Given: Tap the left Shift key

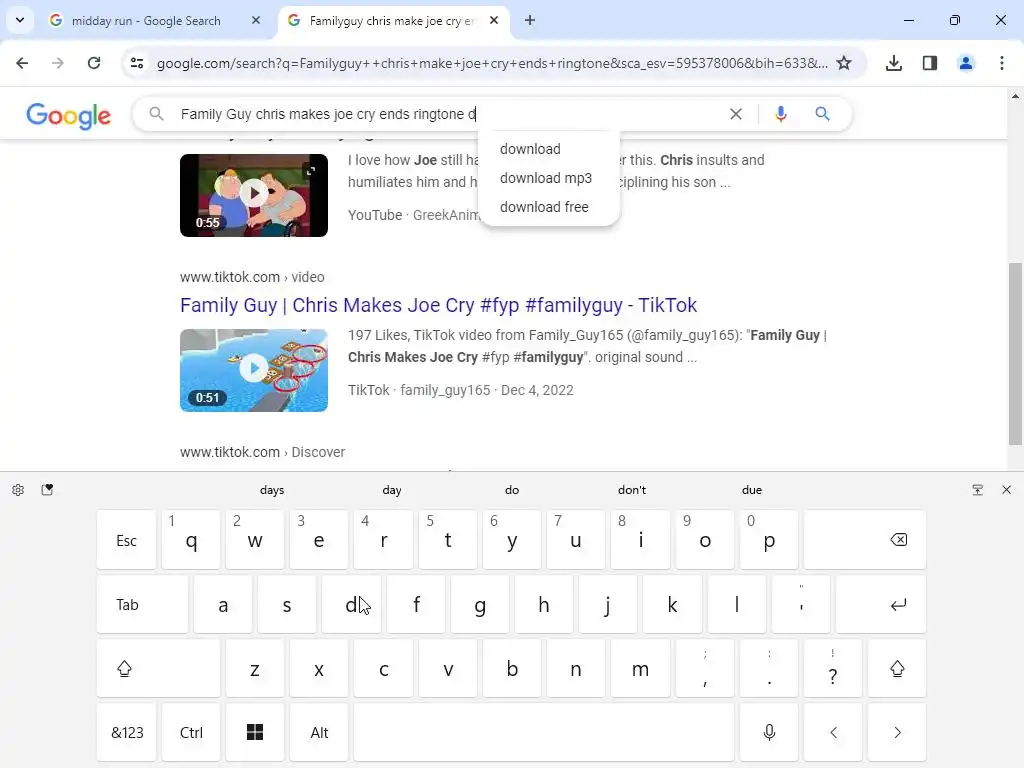Looking at the screenshot, I should 159,668.
